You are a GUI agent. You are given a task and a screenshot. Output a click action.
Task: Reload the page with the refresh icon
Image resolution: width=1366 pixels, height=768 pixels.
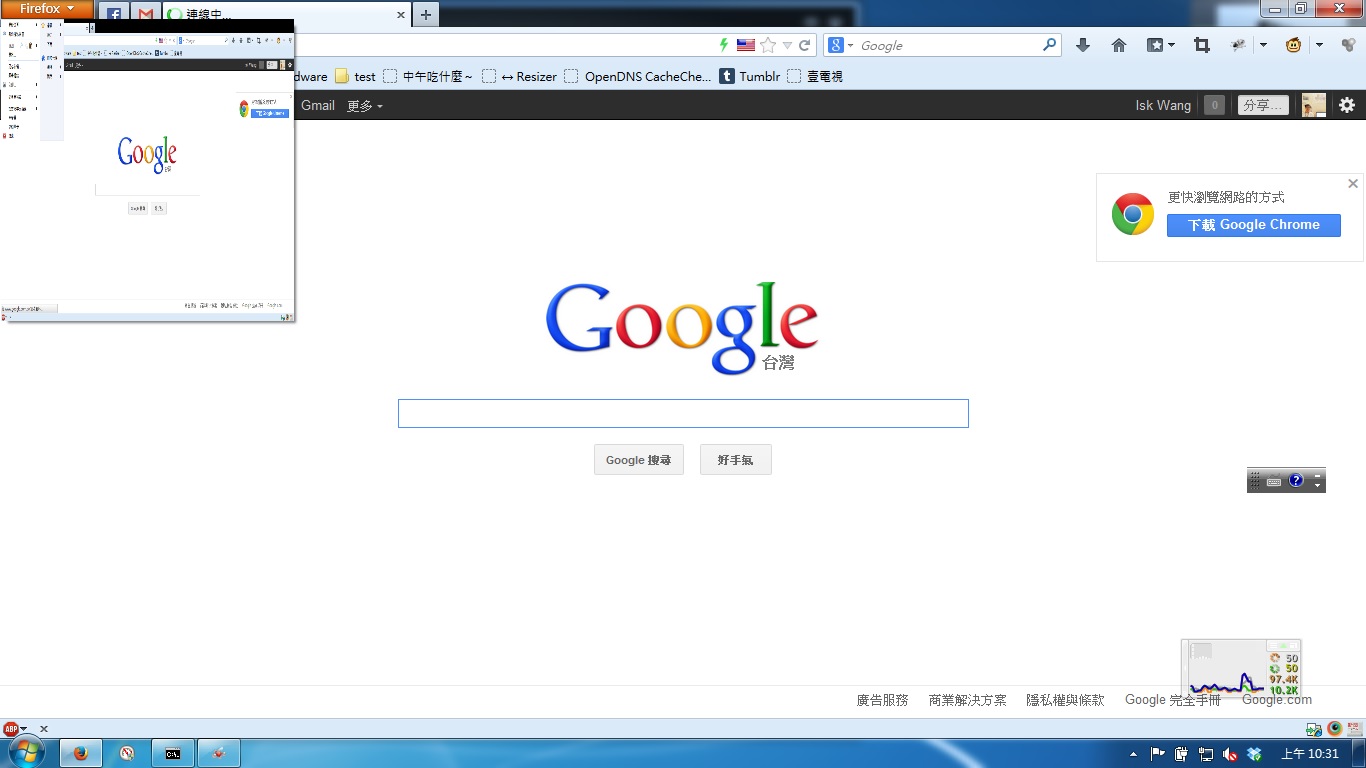click(804, 45)
